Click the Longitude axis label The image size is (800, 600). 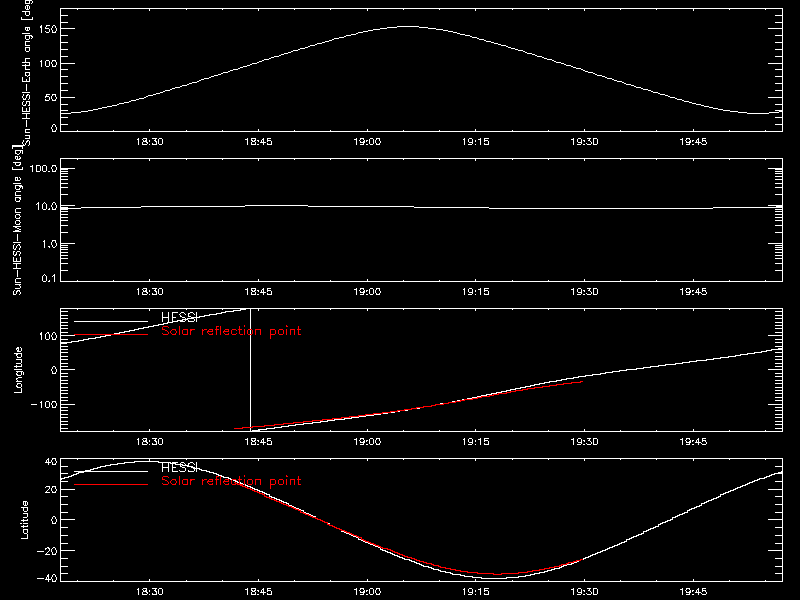(18, 370)
